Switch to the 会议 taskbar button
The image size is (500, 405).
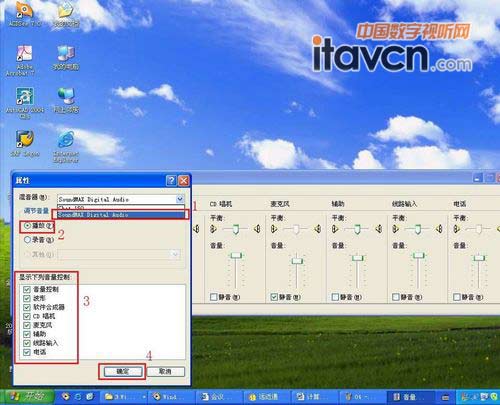220,397
